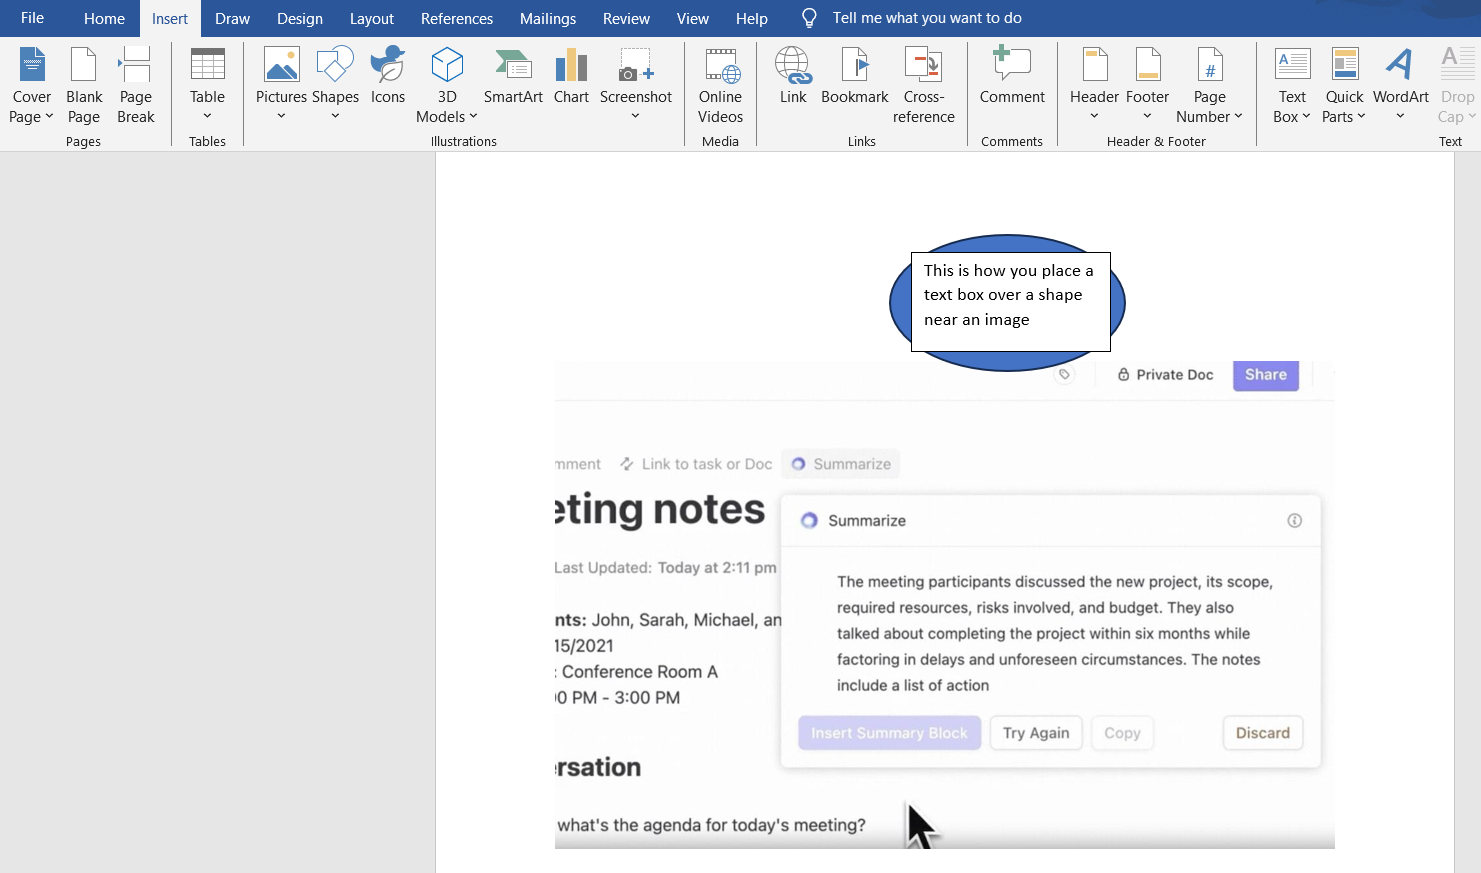The width and height of the screenshot is (1481, 873).
Task: Open the Text Box gallery
Action: 1292,86
